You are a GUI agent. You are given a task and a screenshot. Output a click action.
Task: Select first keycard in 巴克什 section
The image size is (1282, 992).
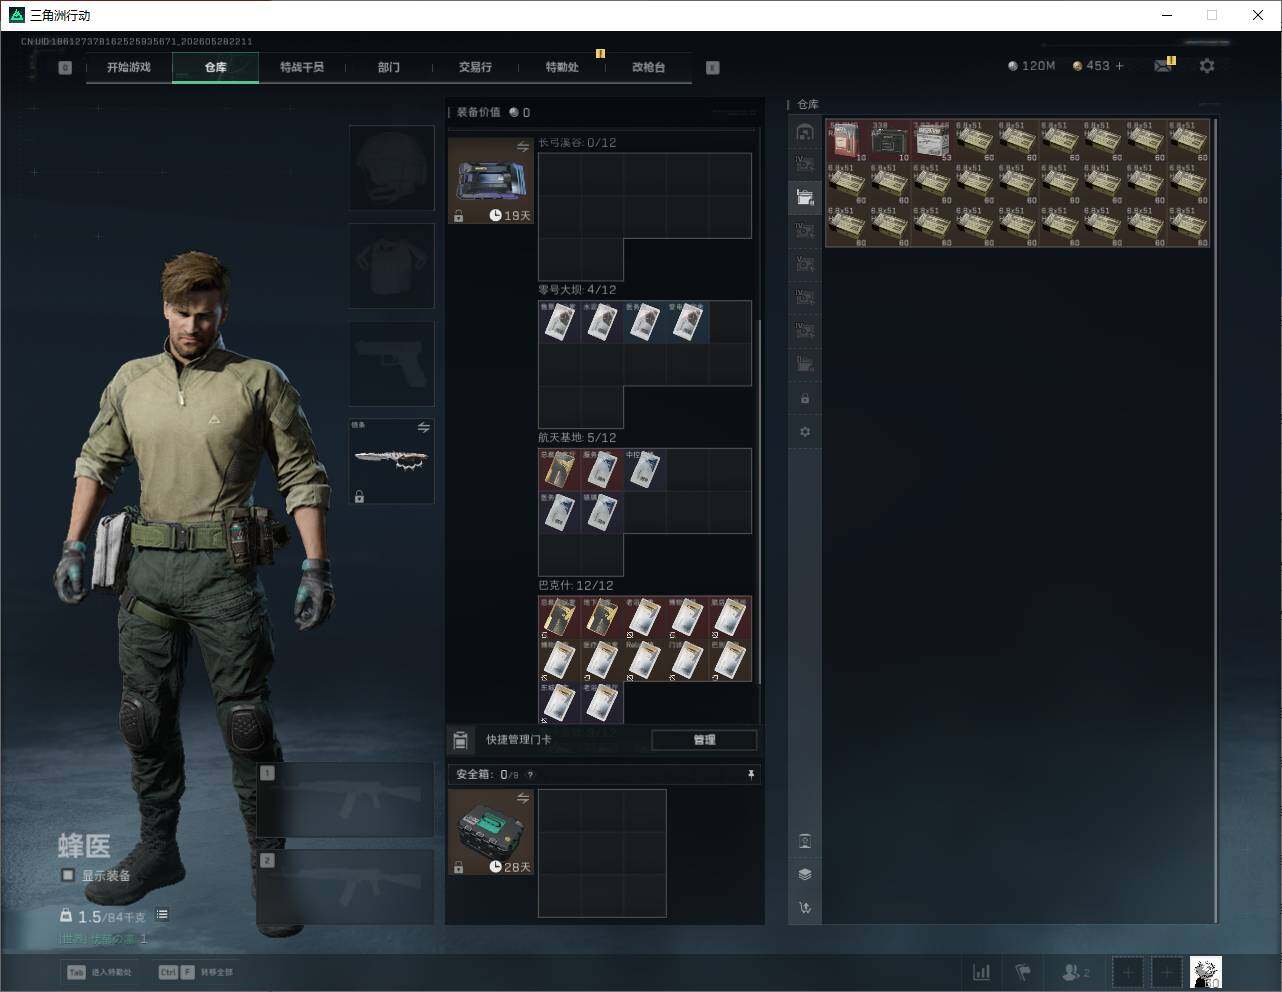(x=560, y=618)
